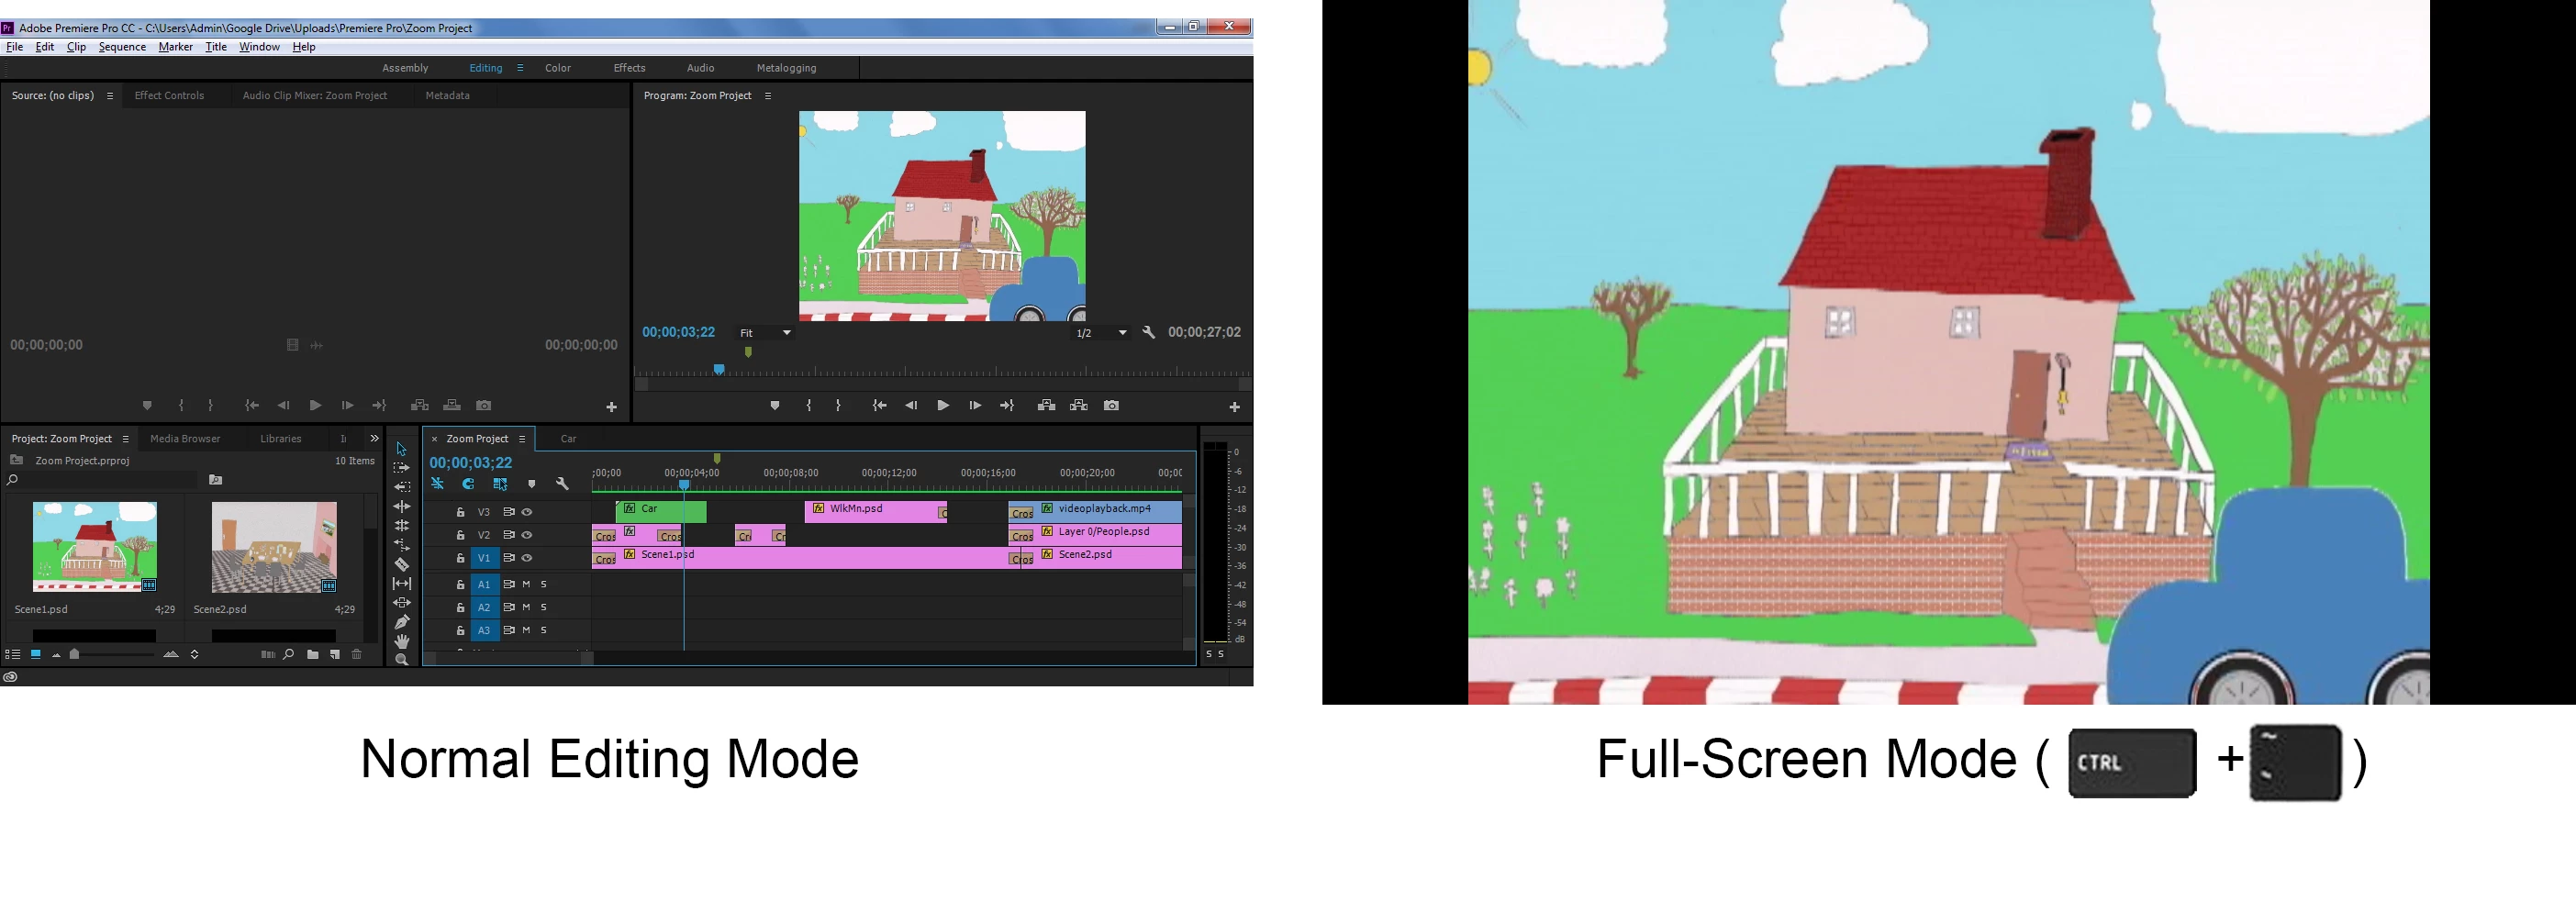Open sort icons menu in Project panel

tap(194, 654)
